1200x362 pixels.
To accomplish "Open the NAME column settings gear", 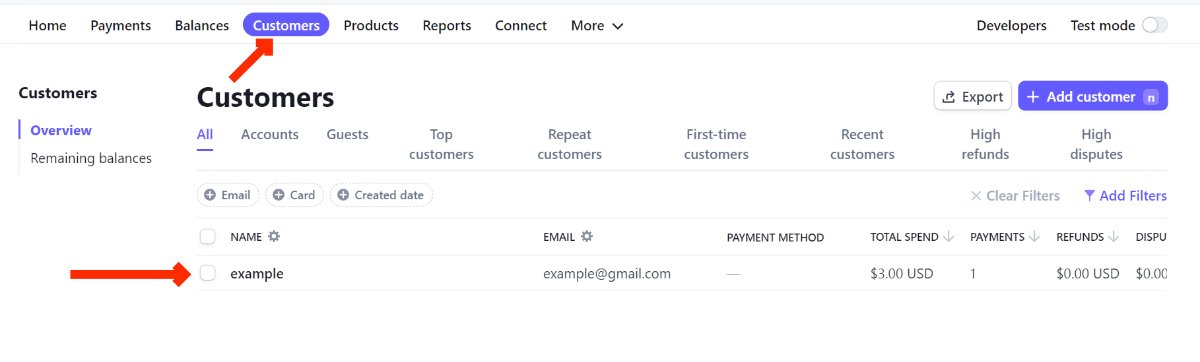I will 274,237.
